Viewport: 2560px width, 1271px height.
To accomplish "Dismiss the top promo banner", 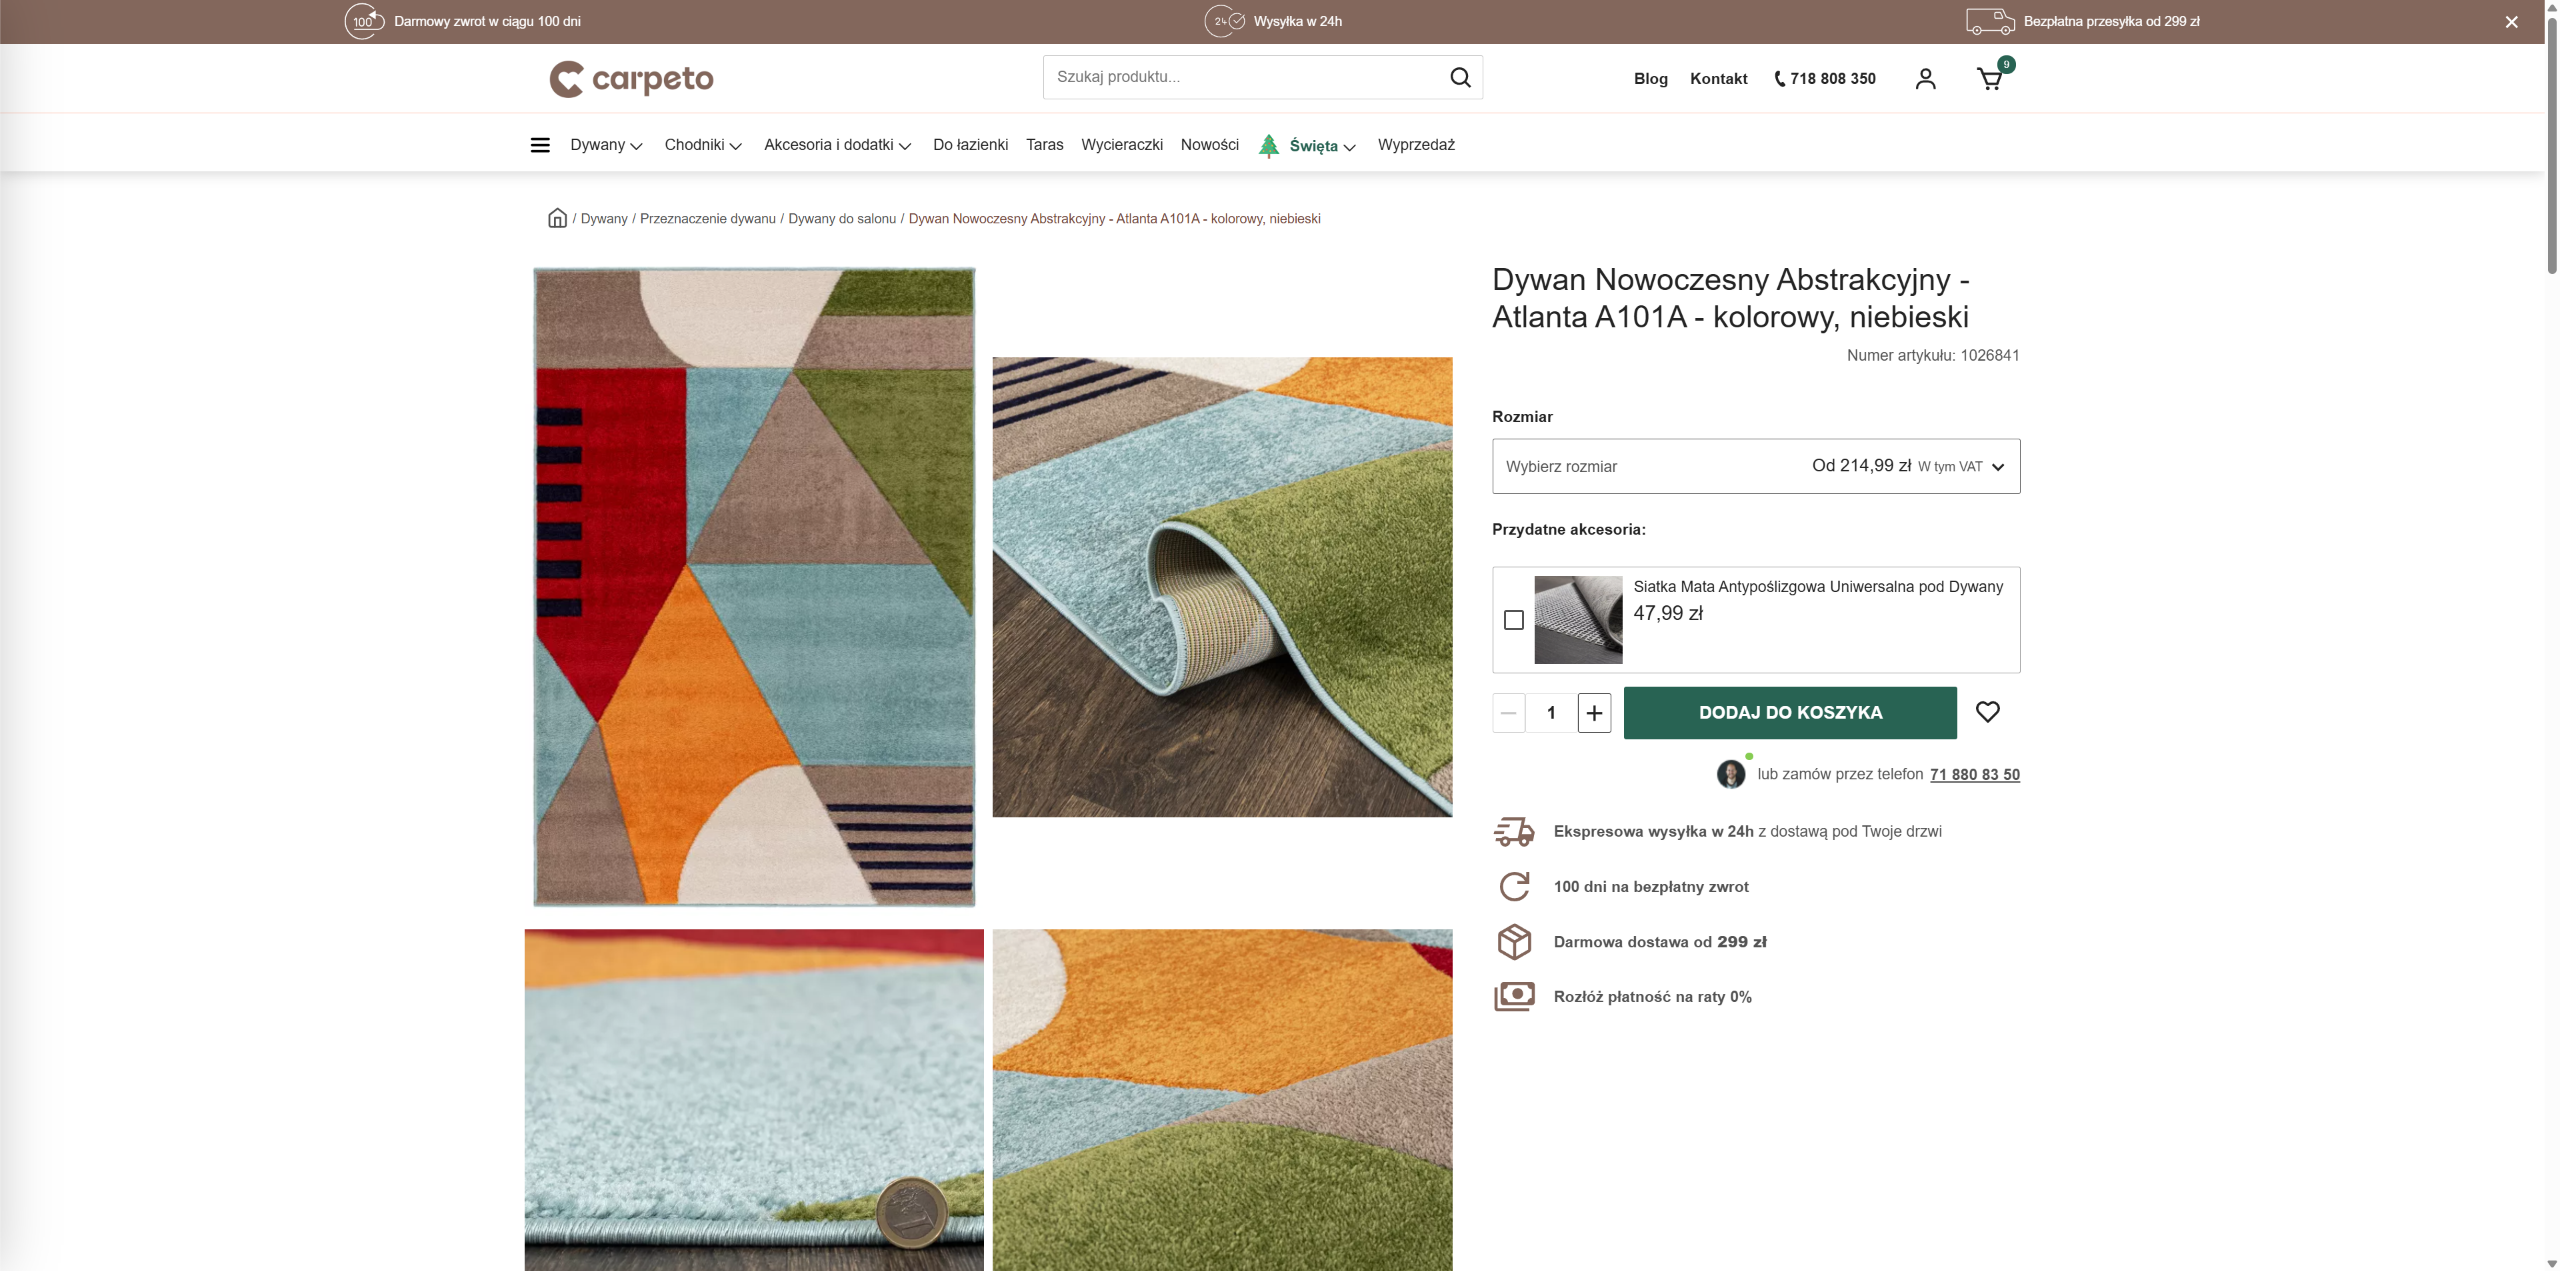I will [x=2511, y=22].
